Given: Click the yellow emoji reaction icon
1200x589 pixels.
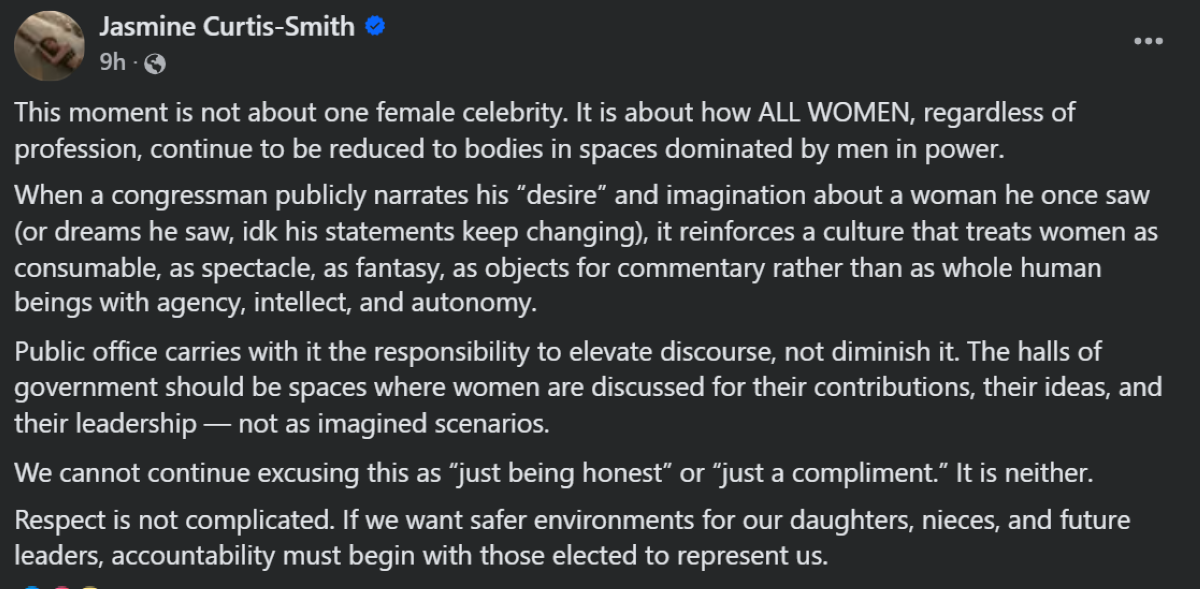Looking at the screenshot, I should pos(90,586).
